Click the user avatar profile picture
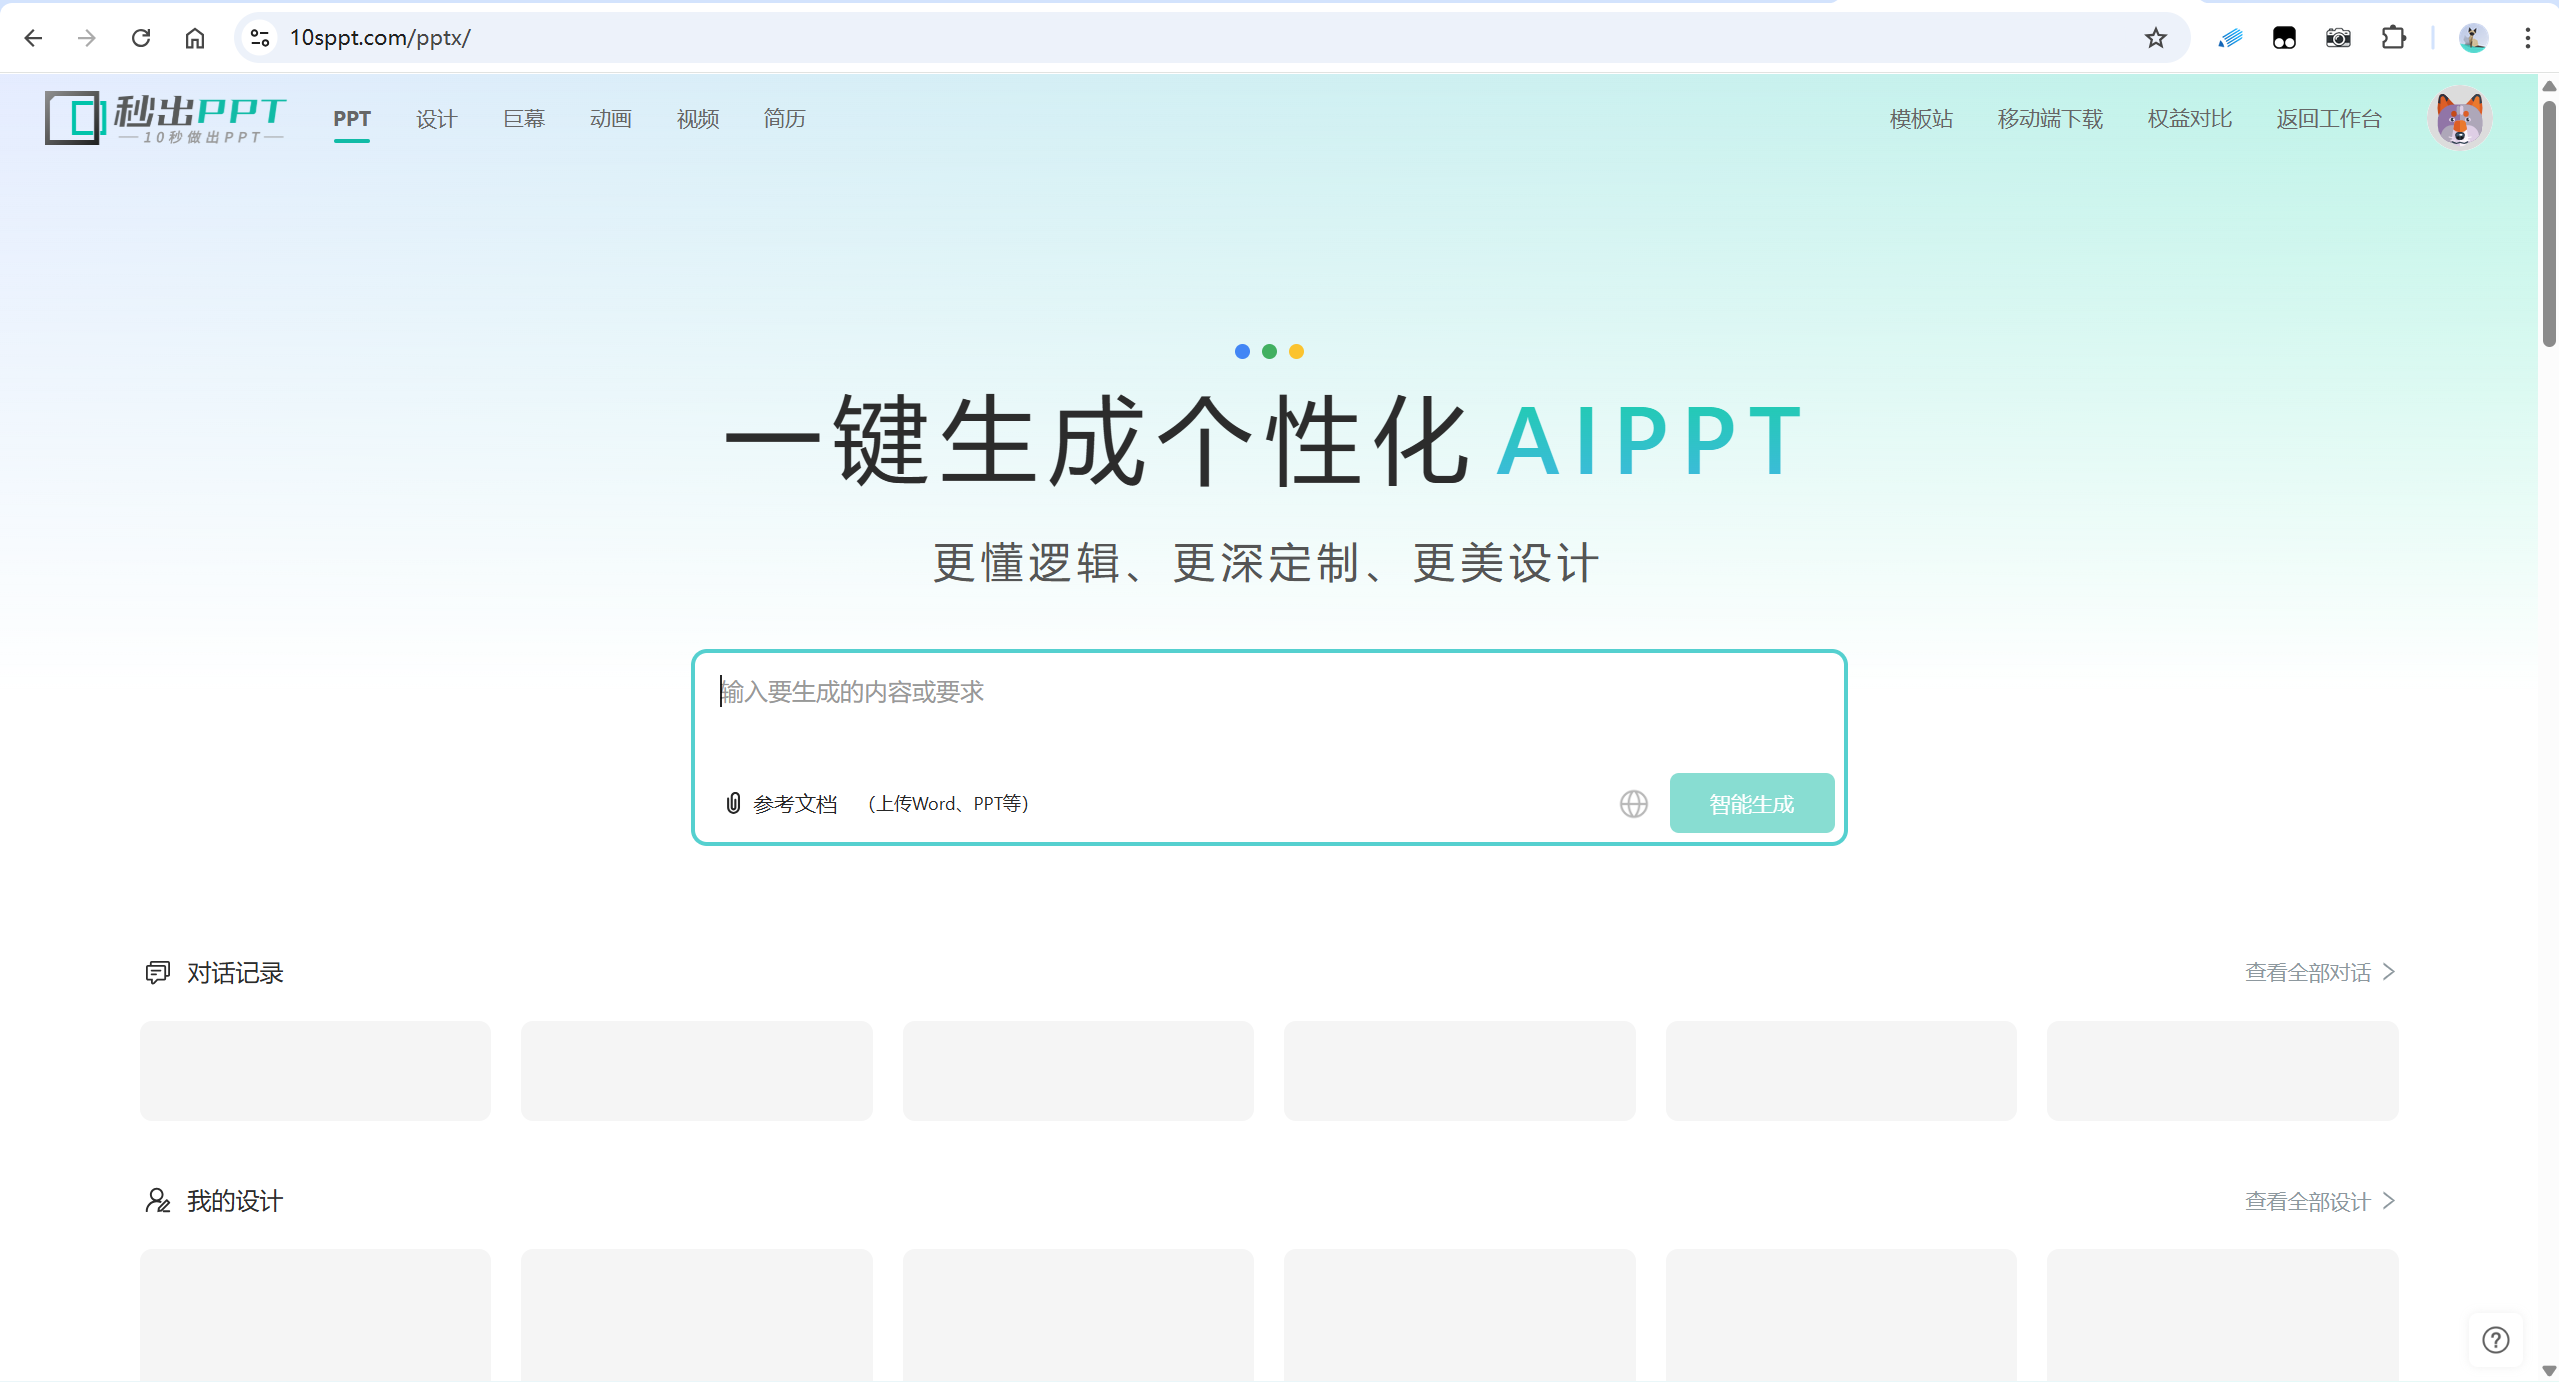Screen dimensions: 2559x1382 pos(2459,119)
